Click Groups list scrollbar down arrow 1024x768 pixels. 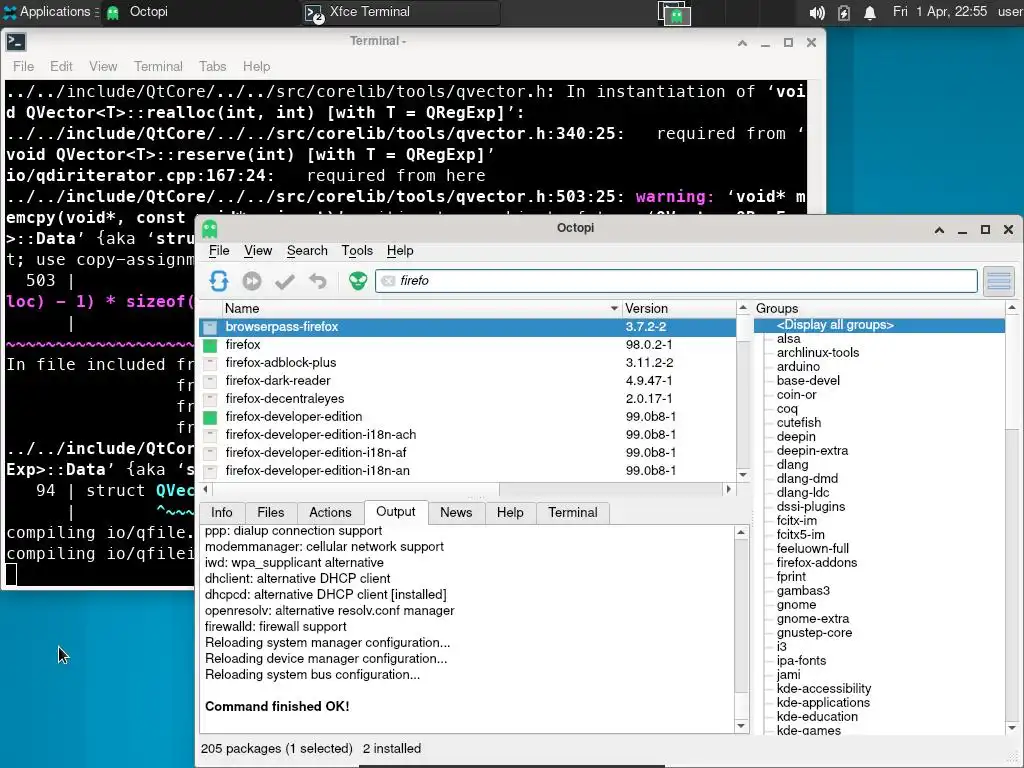click(x=1012, y=728)
